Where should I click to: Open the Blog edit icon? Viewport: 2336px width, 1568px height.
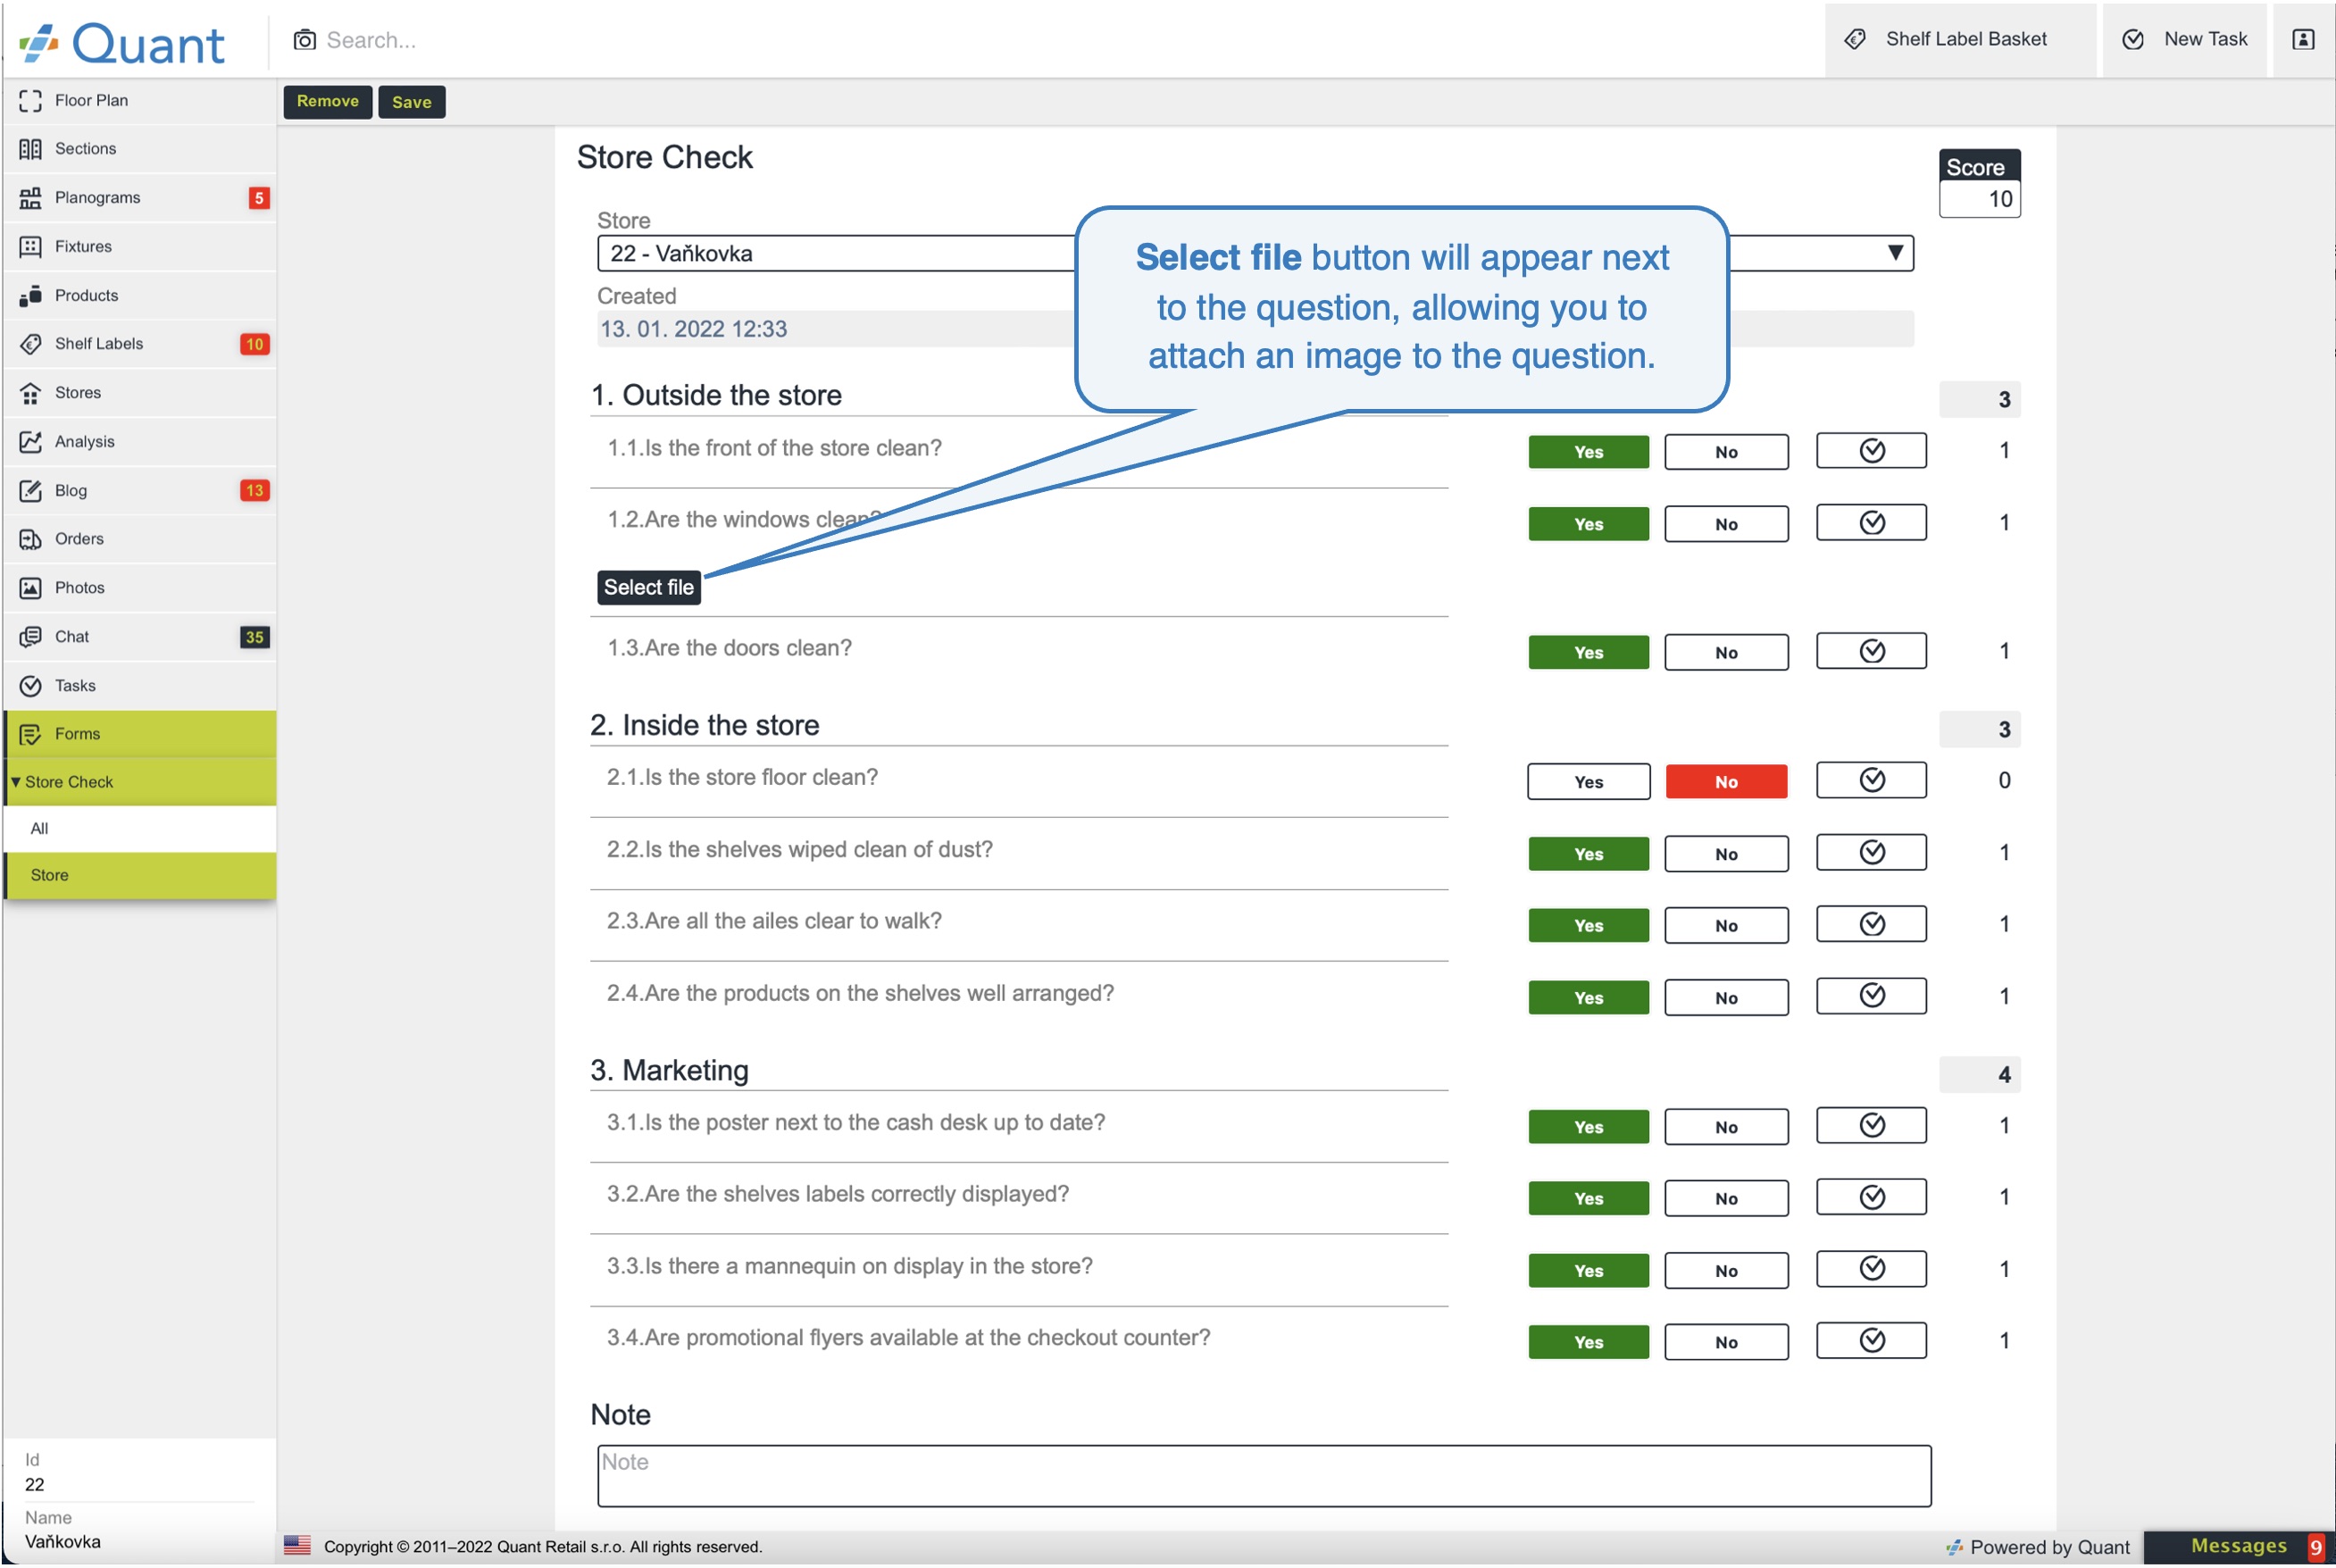(x=30, y=491)
